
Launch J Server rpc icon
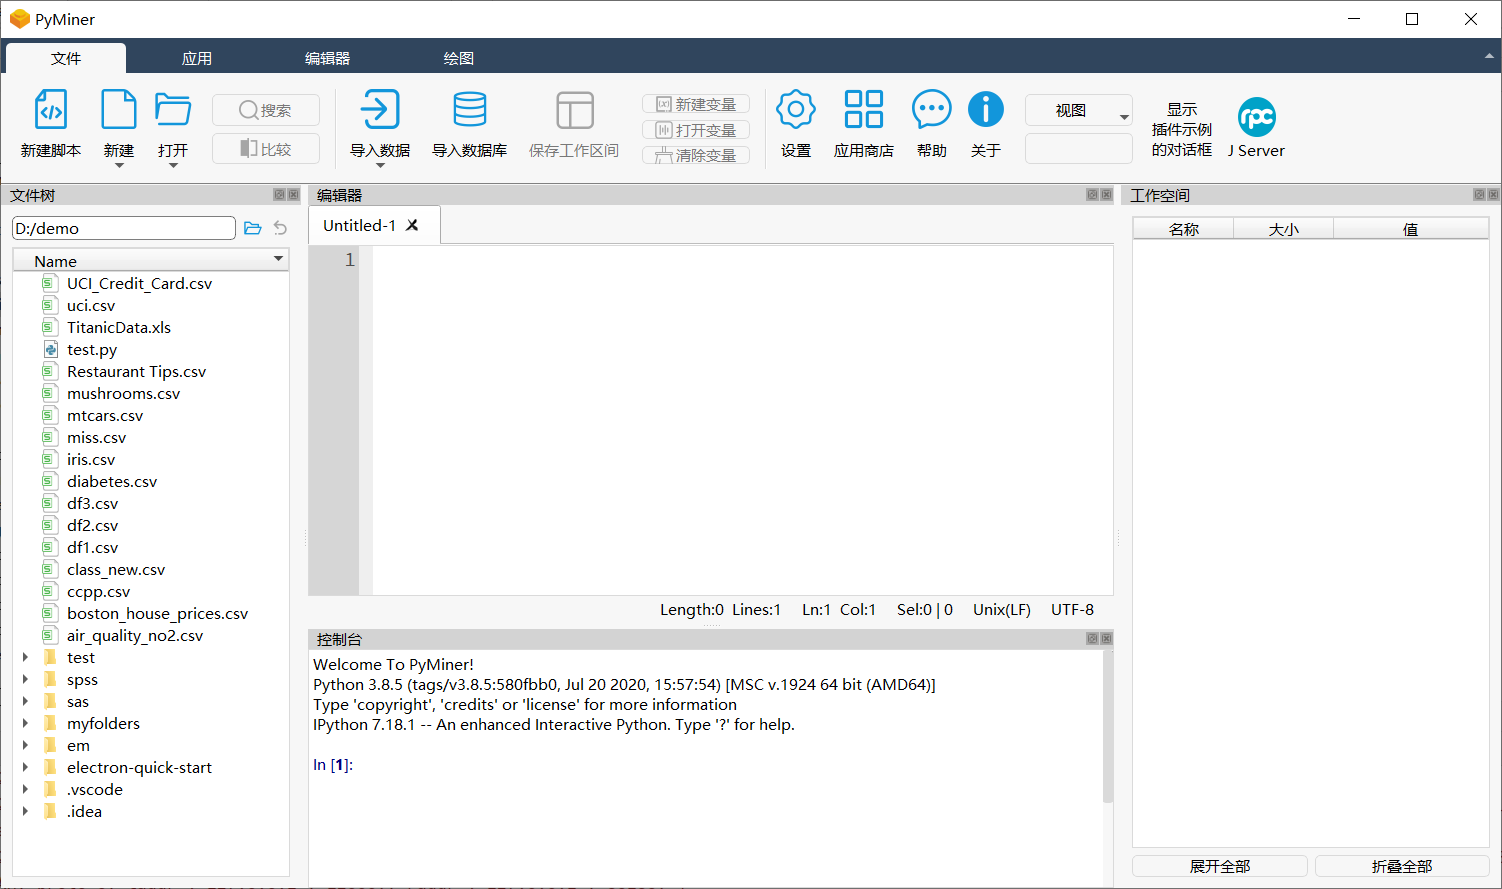[x=1257, y=117]
